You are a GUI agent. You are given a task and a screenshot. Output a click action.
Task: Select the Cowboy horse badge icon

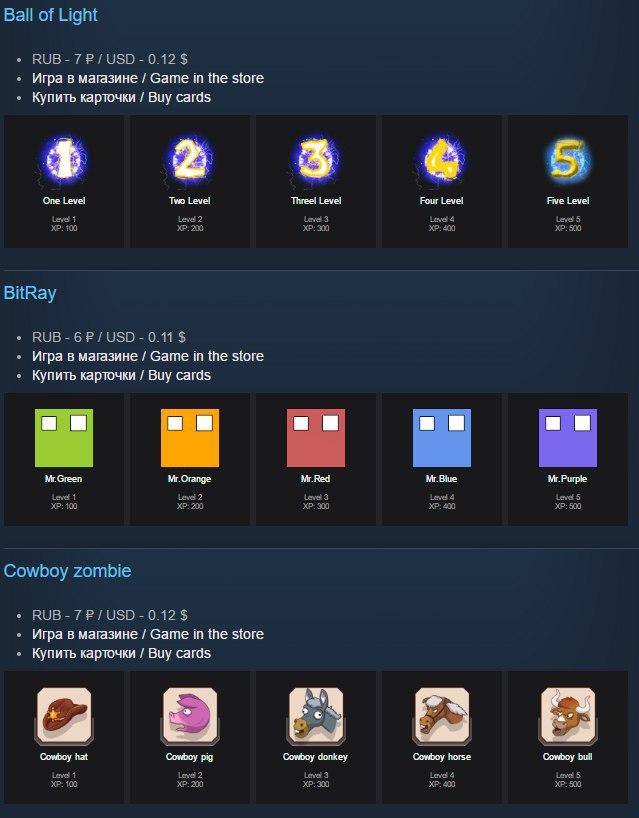click(x=442, y=716)
